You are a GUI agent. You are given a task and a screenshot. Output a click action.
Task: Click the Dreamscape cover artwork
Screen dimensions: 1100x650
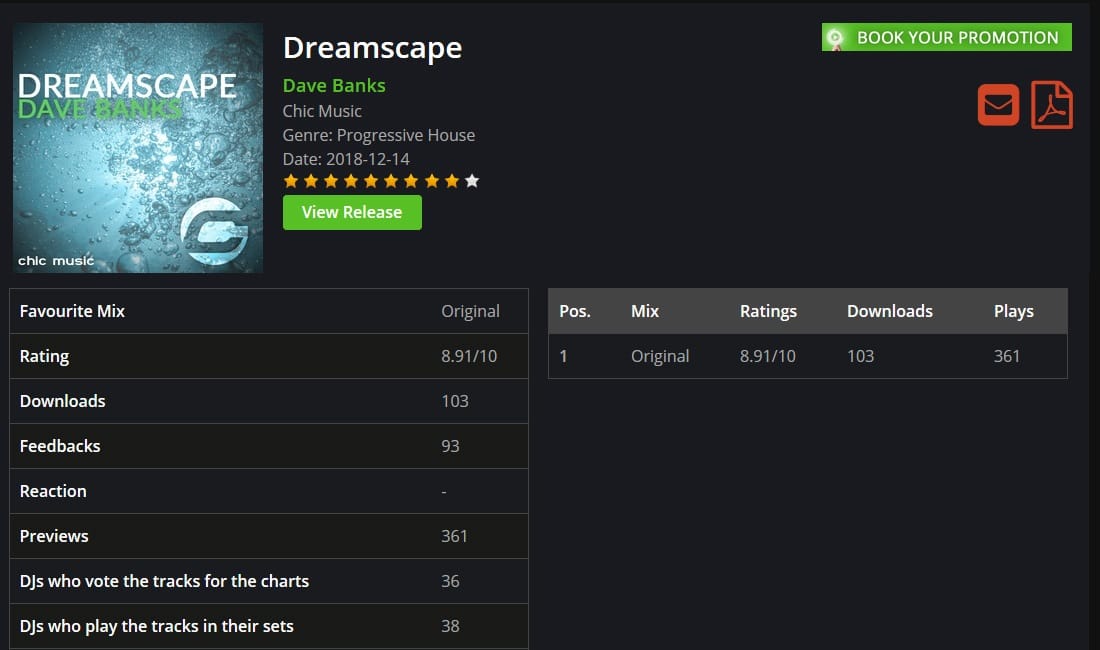138,148
